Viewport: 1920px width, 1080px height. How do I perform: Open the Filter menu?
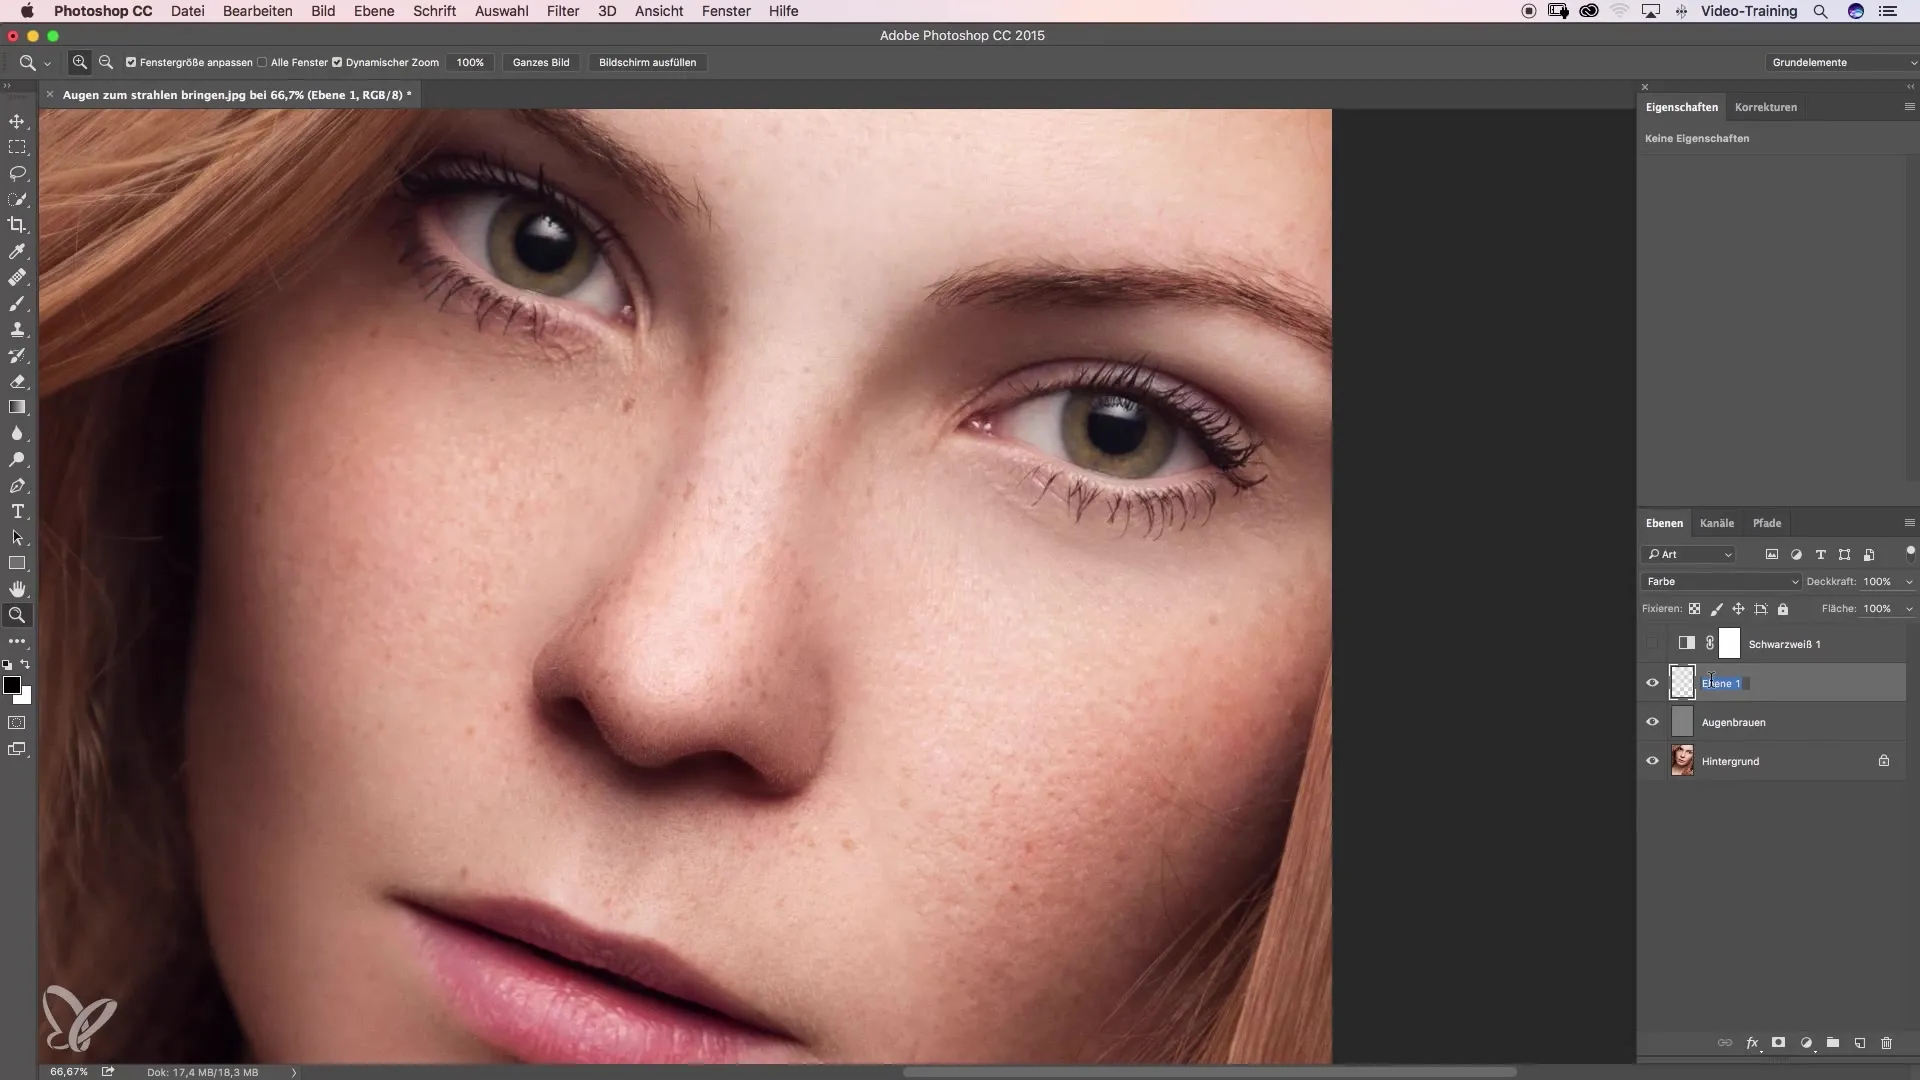563,11
